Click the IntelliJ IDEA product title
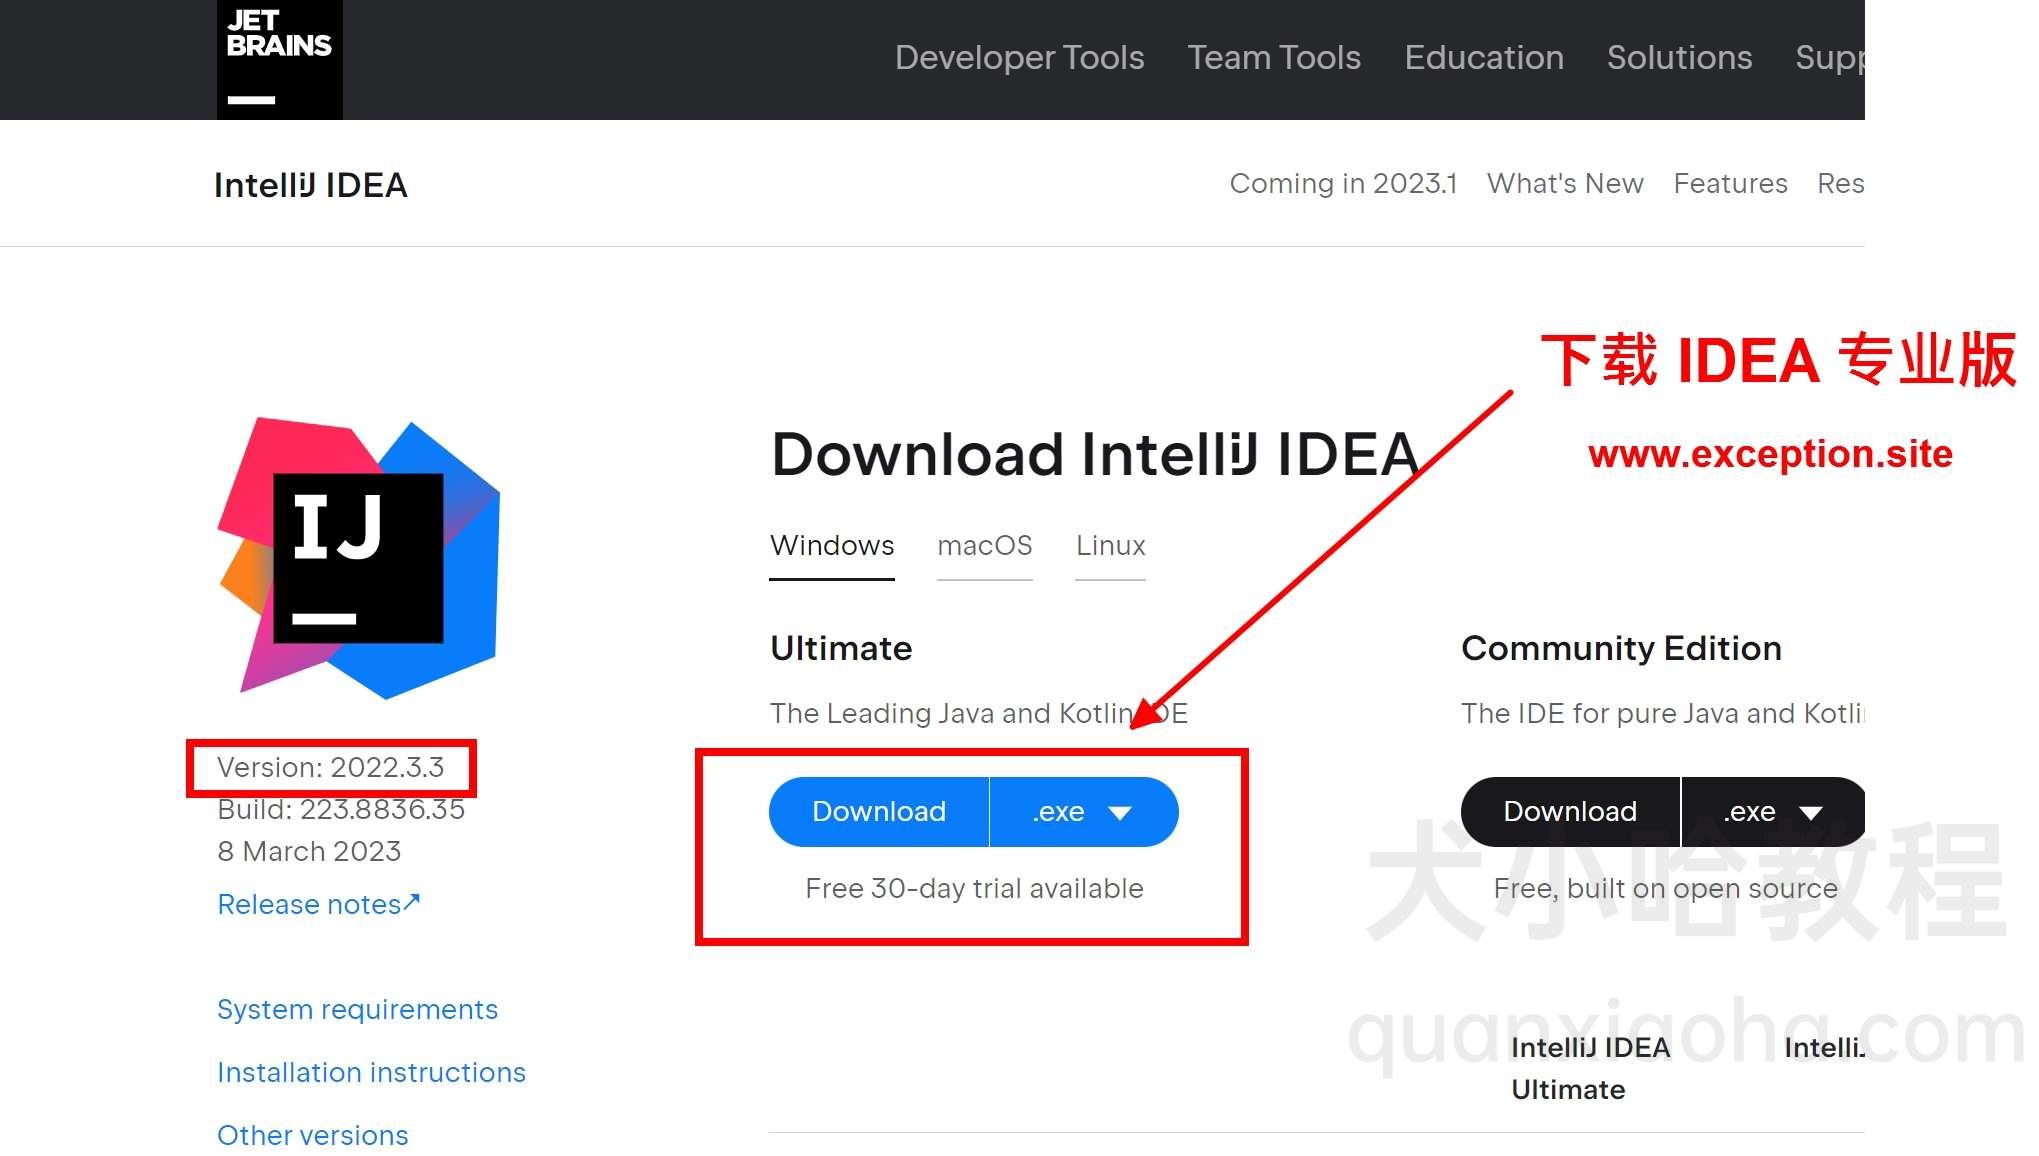 (x=311, y=185)
